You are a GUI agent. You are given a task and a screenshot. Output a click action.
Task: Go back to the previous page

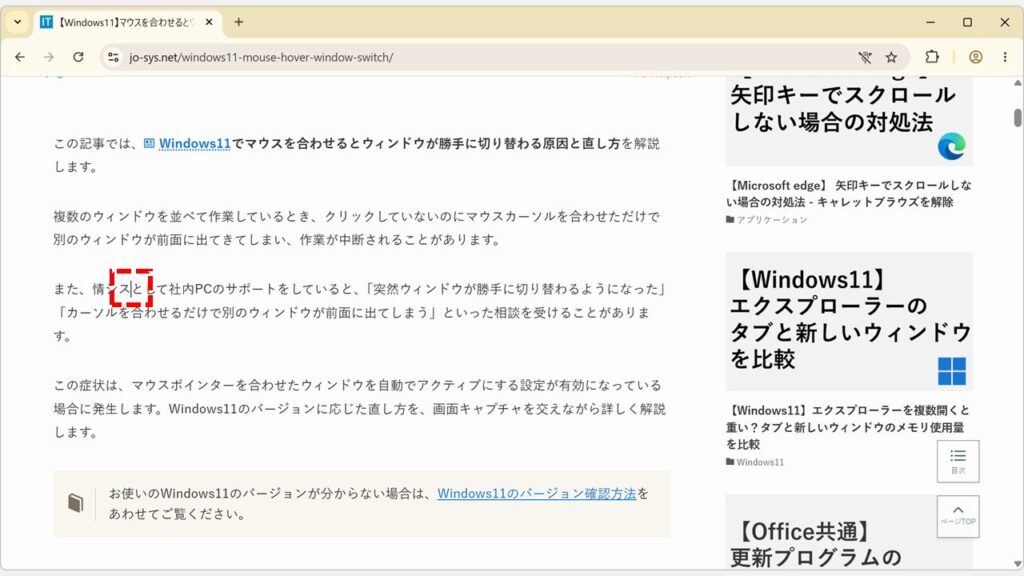20,57
